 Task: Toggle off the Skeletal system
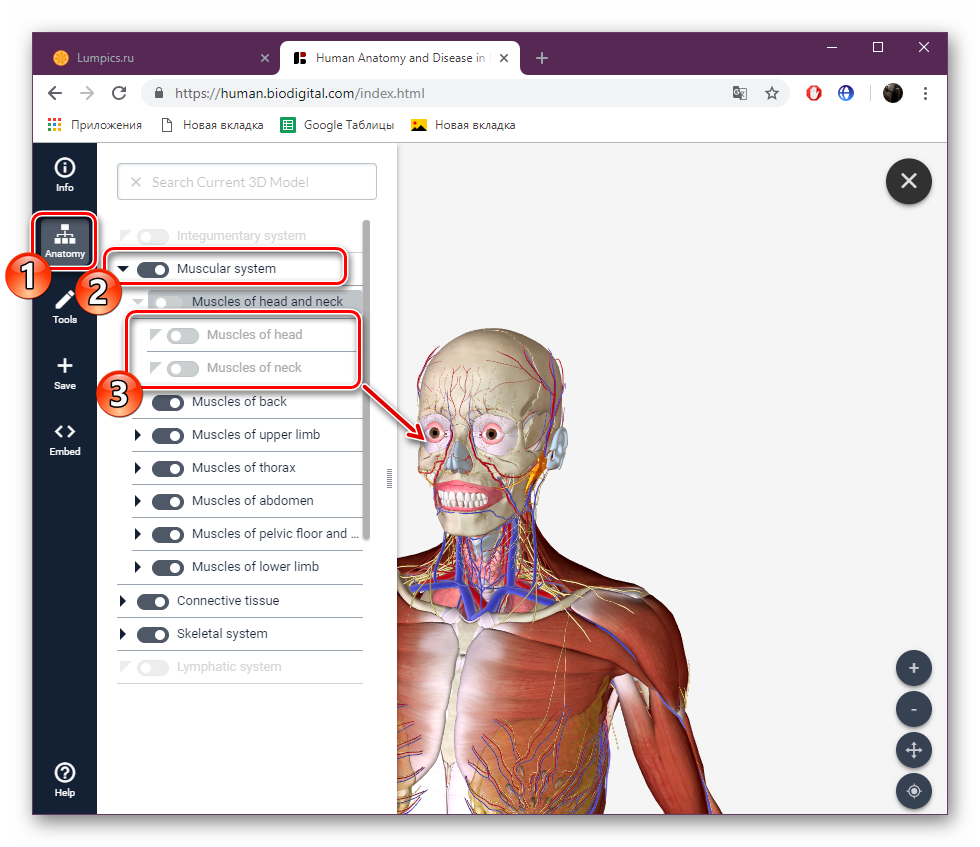tap(153, 634)
